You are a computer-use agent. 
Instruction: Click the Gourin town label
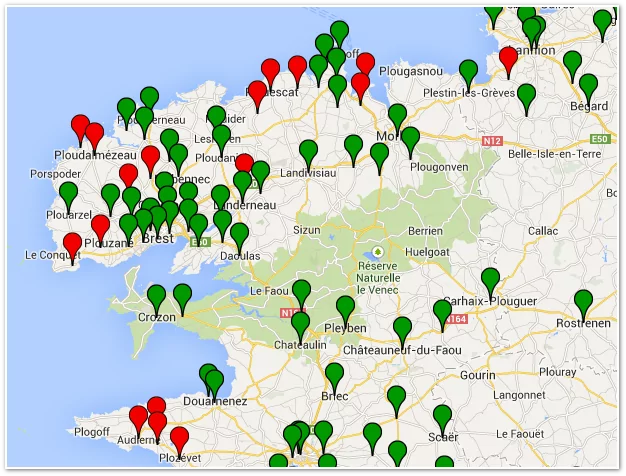point(477,375)
